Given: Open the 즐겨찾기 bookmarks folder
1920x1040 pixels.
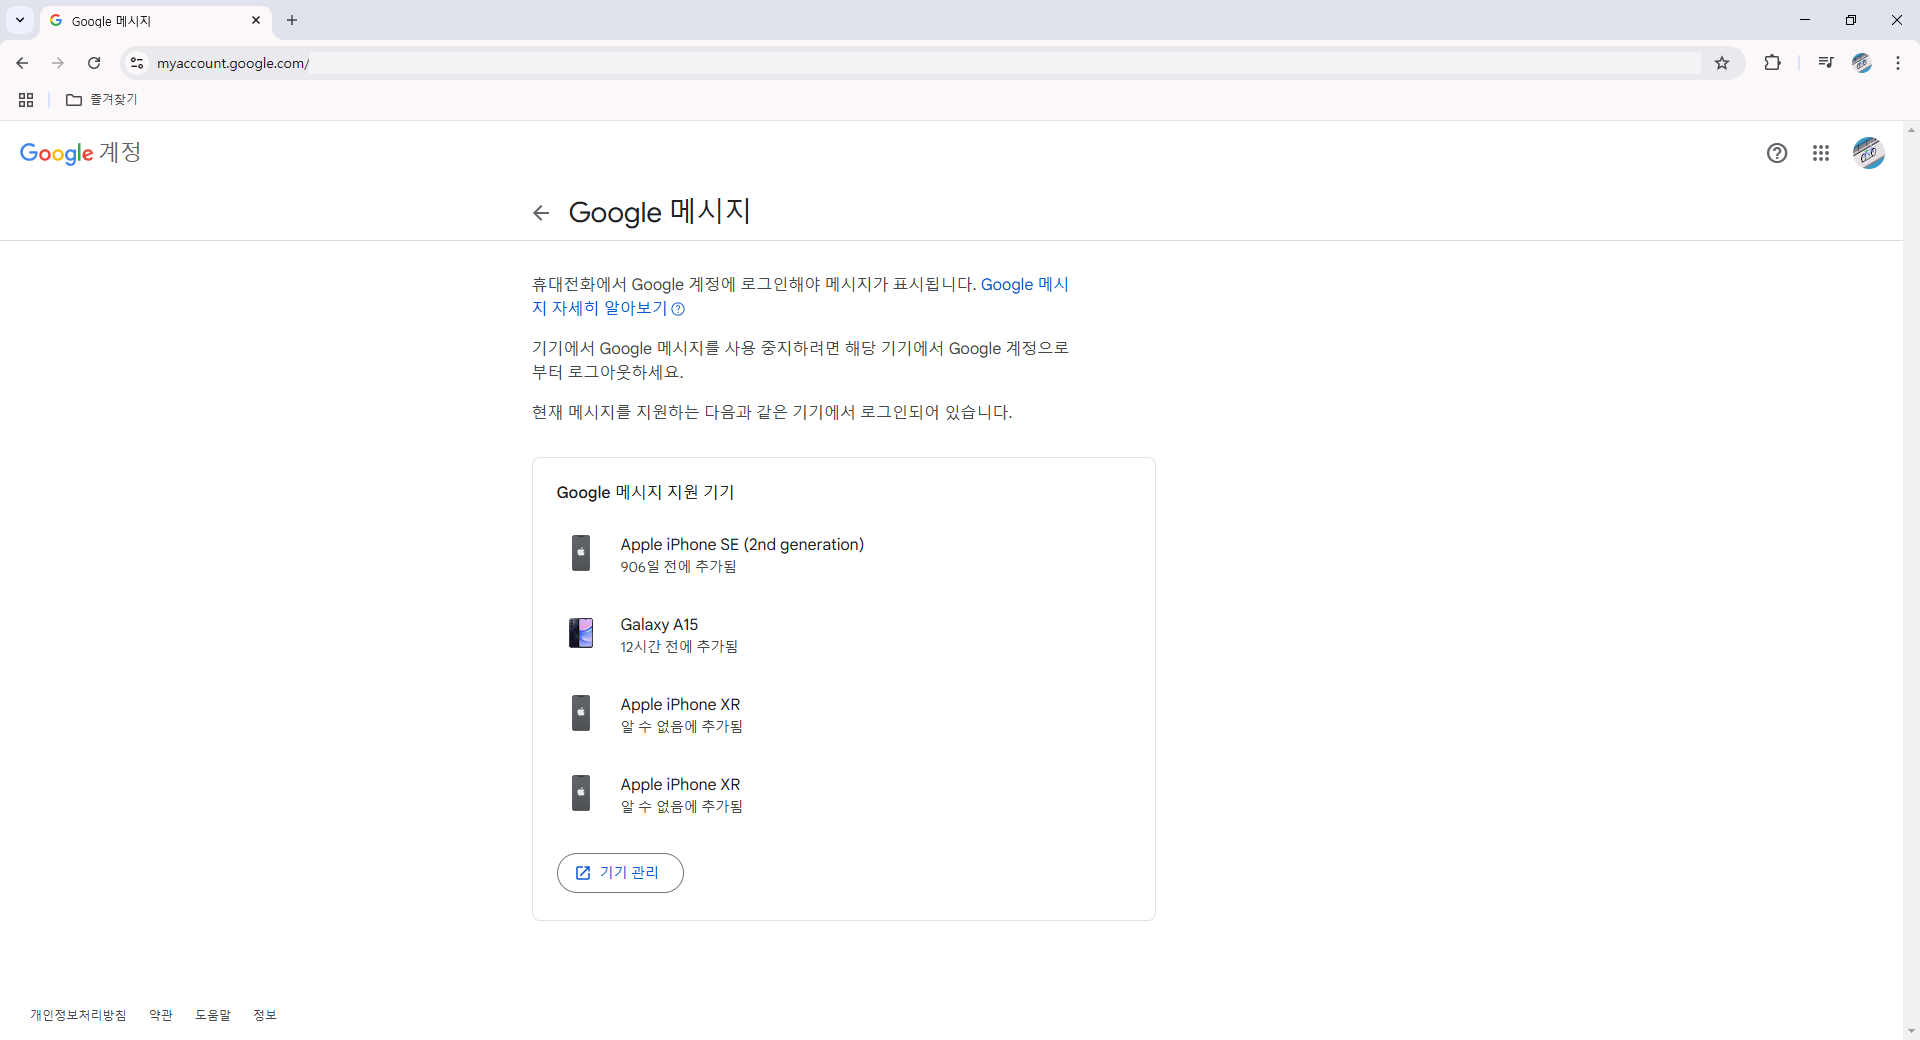Looking at the screenshot, I should (102, 100).
